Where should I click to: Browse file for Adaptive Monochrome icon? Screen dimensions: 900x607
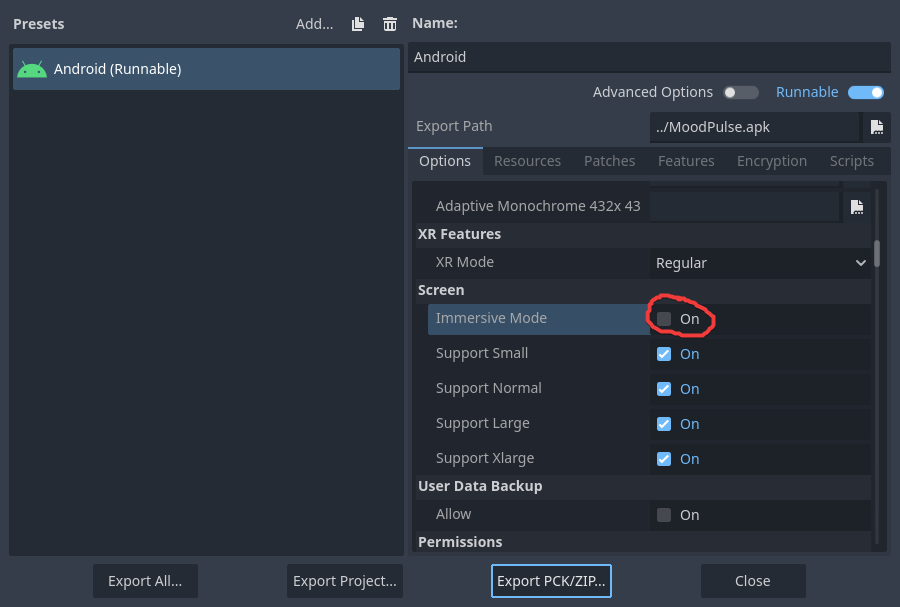[857, 207]
